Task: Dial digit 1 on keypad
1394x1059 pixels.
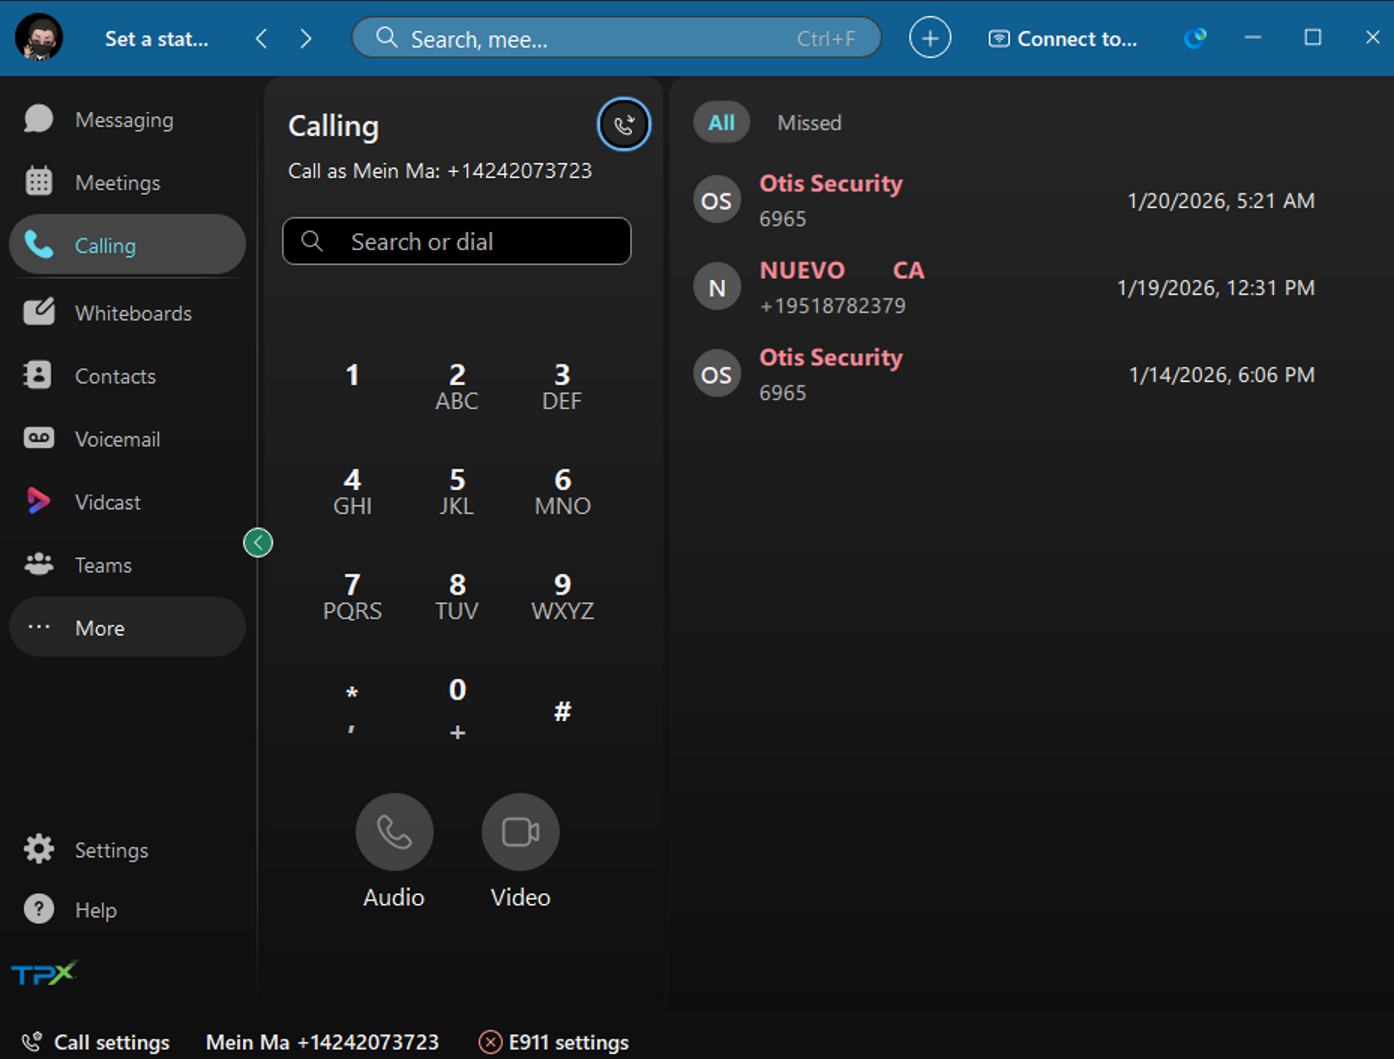Action: [x=352, y=376]
